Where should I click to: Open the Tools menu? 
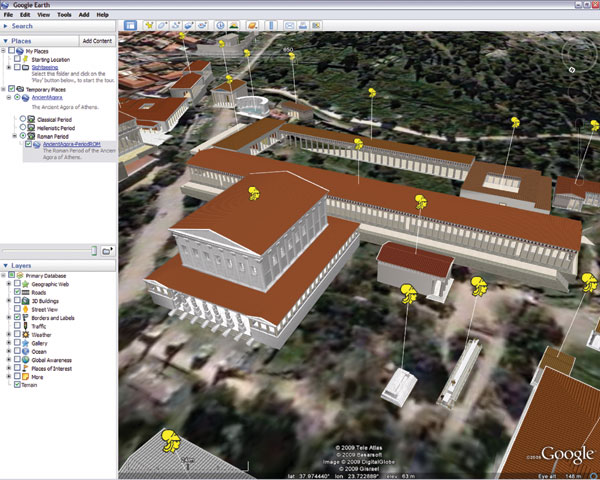pos(64,15)
